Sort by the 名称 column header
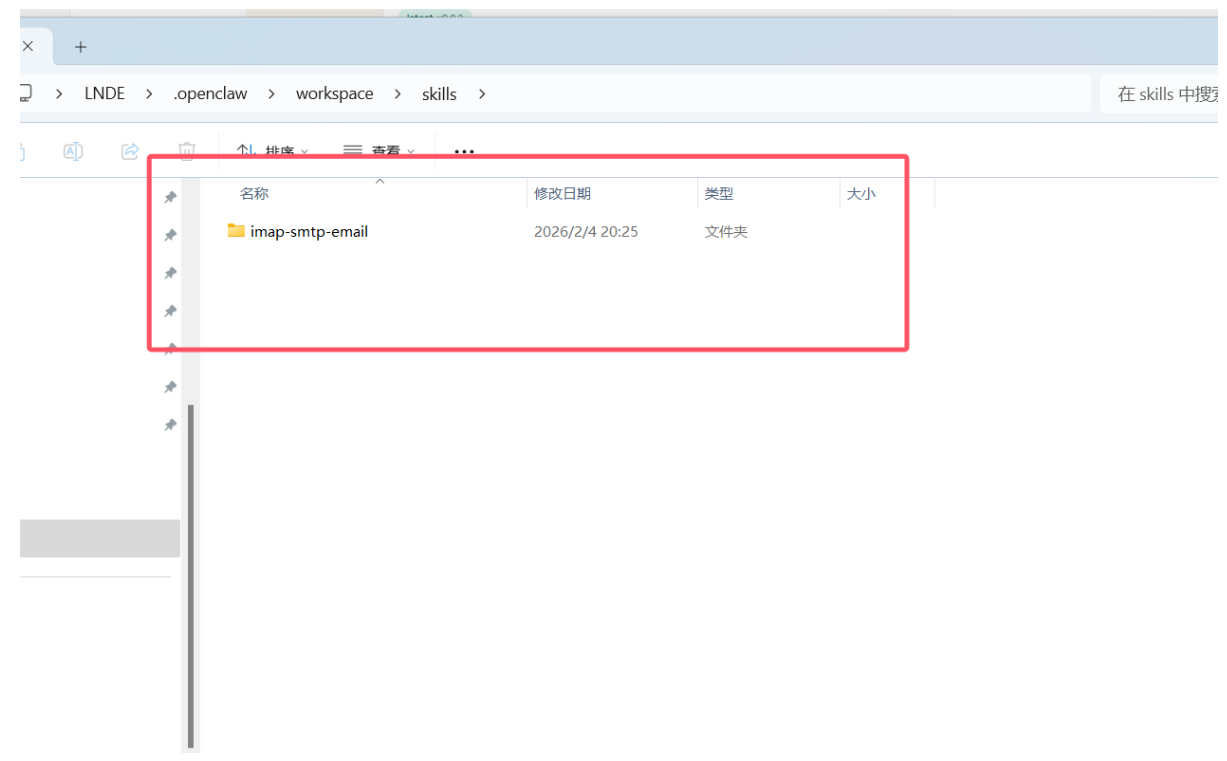This screenshot has height=761, width=1227. click(x=254, y=194)
